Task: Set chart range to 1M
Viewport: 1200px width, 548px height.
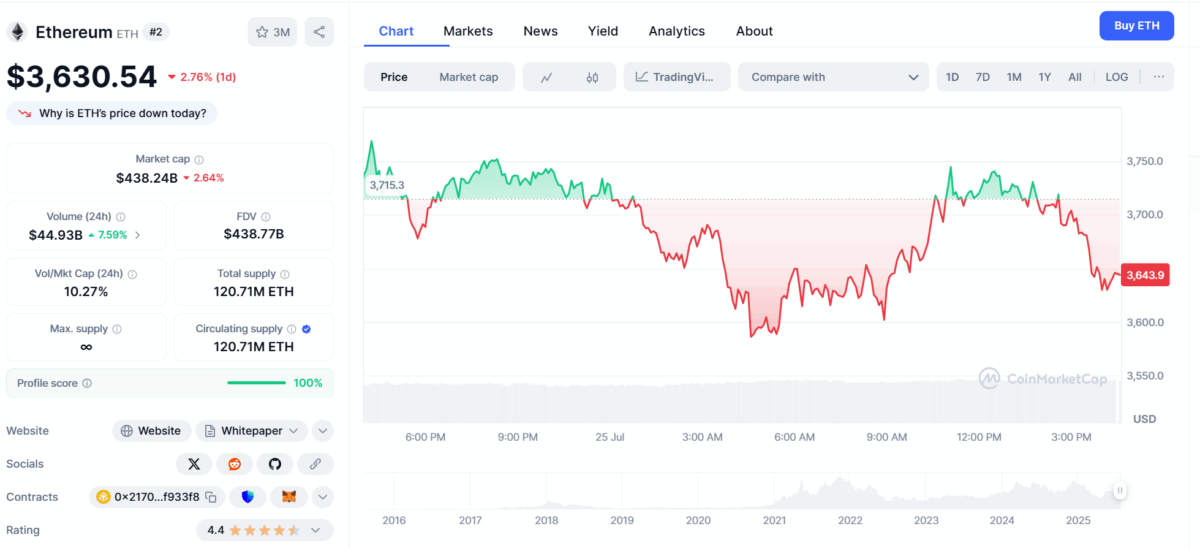Action: tap(1014, 77)
